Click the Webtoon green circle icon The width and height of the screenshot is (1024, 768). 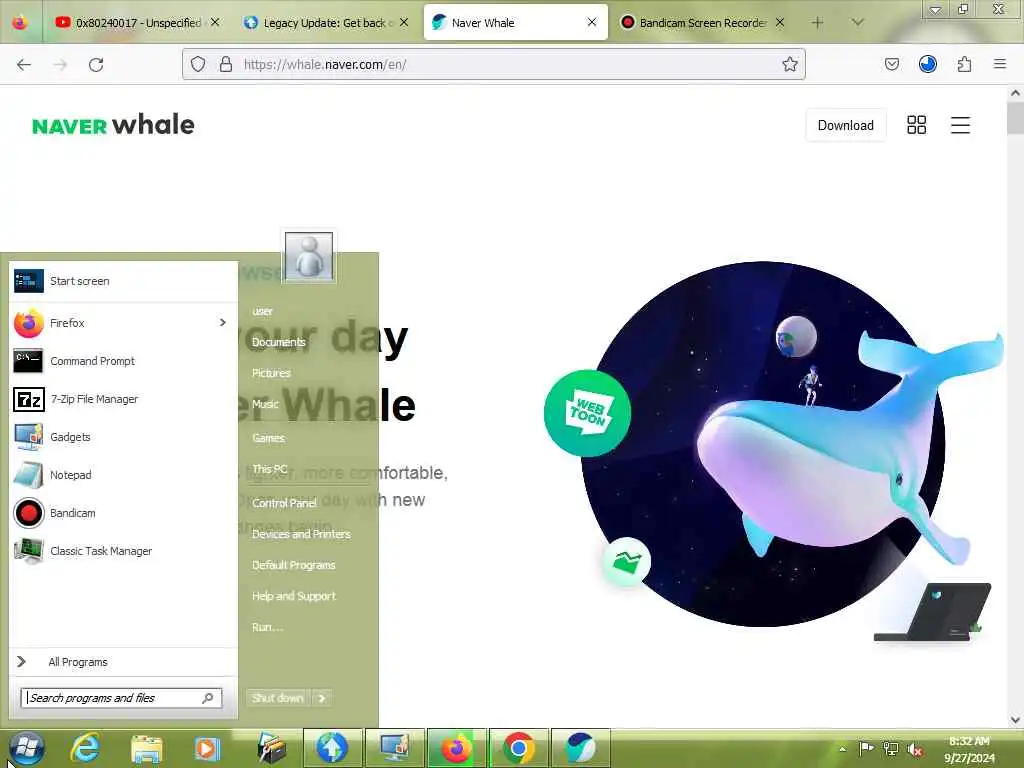click(587, 413)
